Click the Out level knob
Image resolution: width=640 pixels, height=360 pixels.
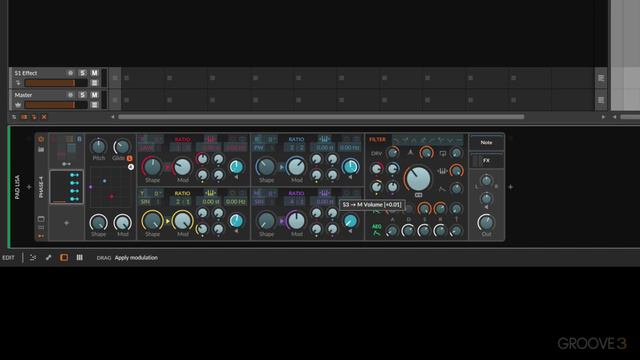486,222
